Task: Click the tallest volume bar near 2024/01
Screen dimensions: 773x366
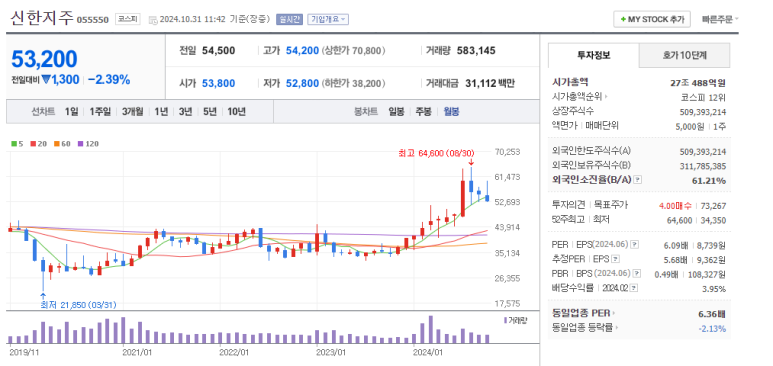Action: [430, 329]
